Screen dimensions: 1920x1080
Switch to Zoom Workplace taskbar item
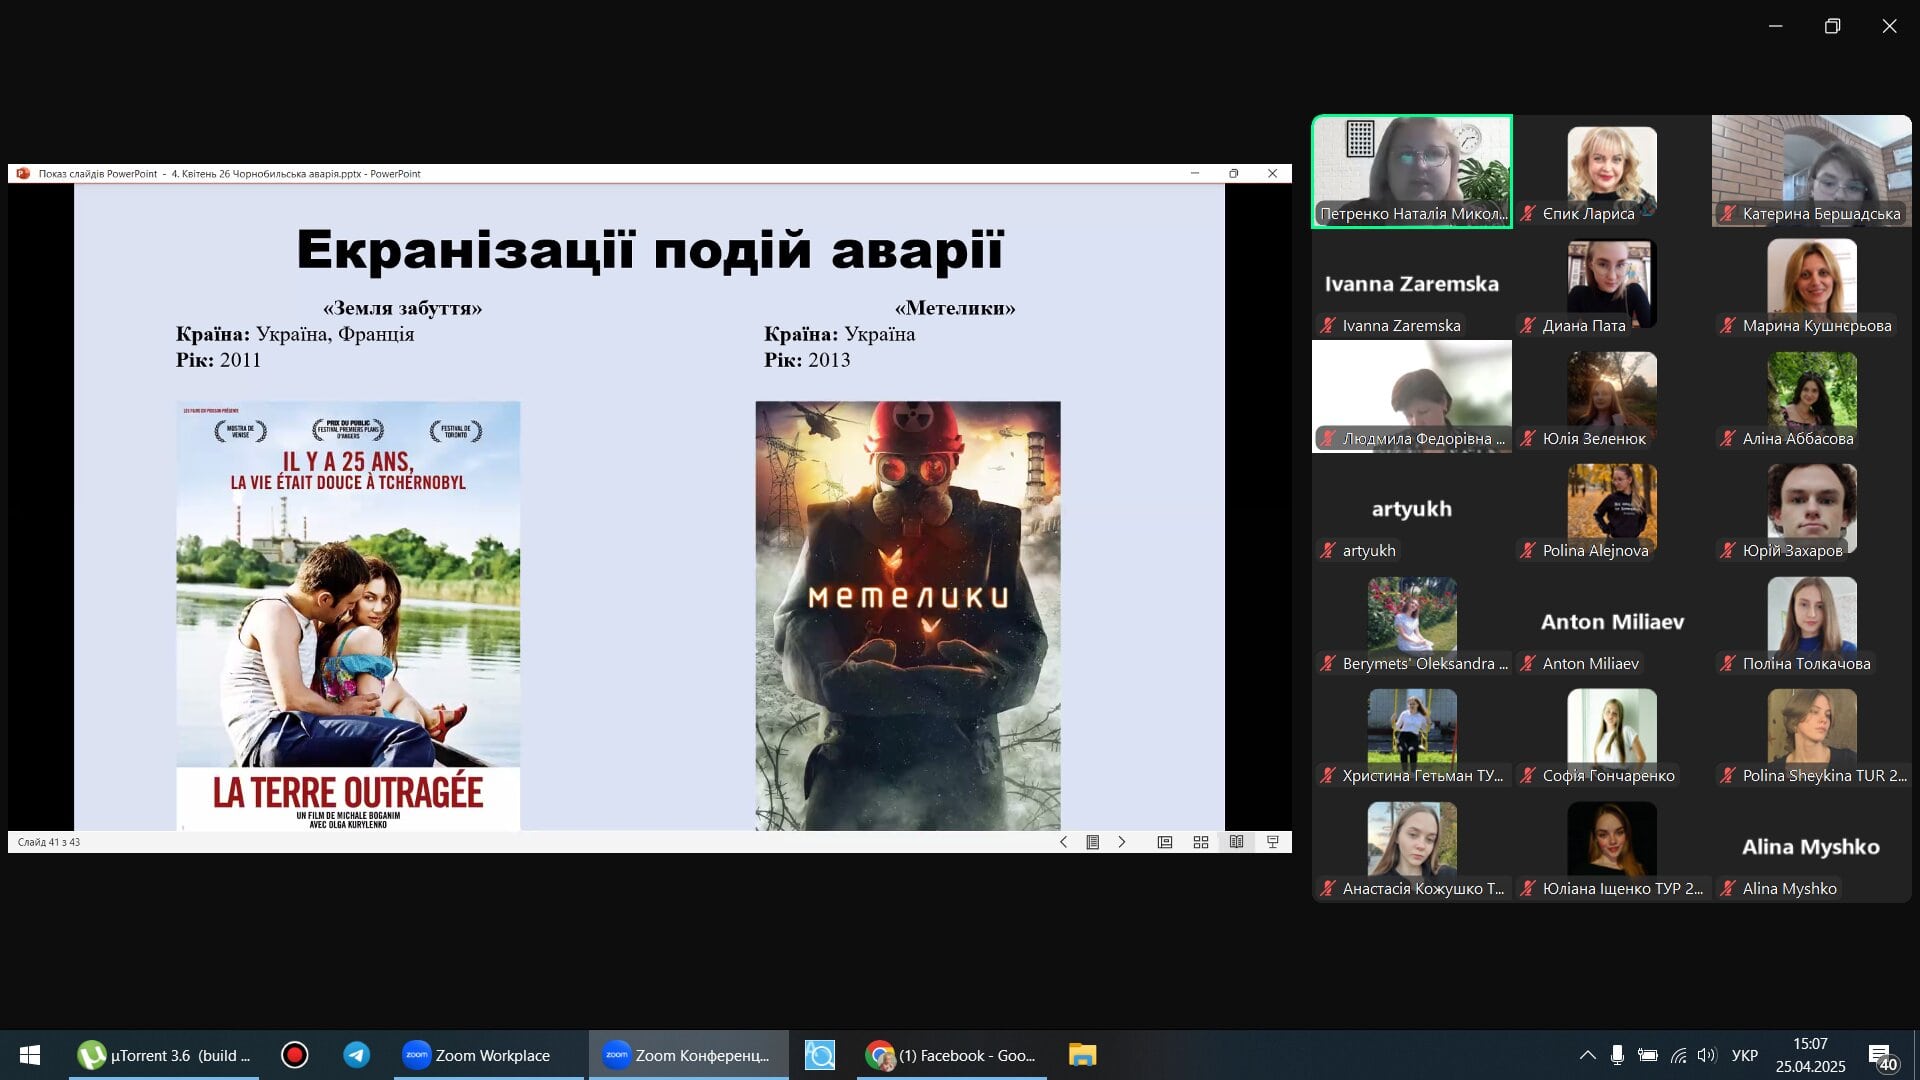pyautogui.click(x=489, y=1055)
